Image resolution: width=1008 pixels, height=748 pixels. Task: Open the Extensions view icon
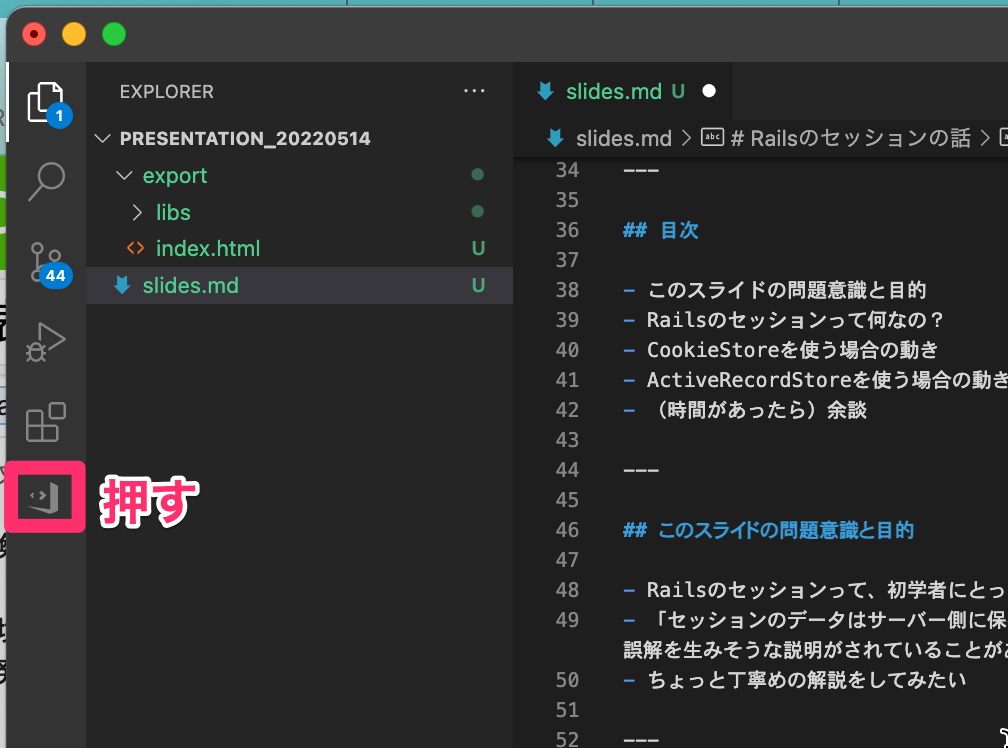tap(46, 422)
